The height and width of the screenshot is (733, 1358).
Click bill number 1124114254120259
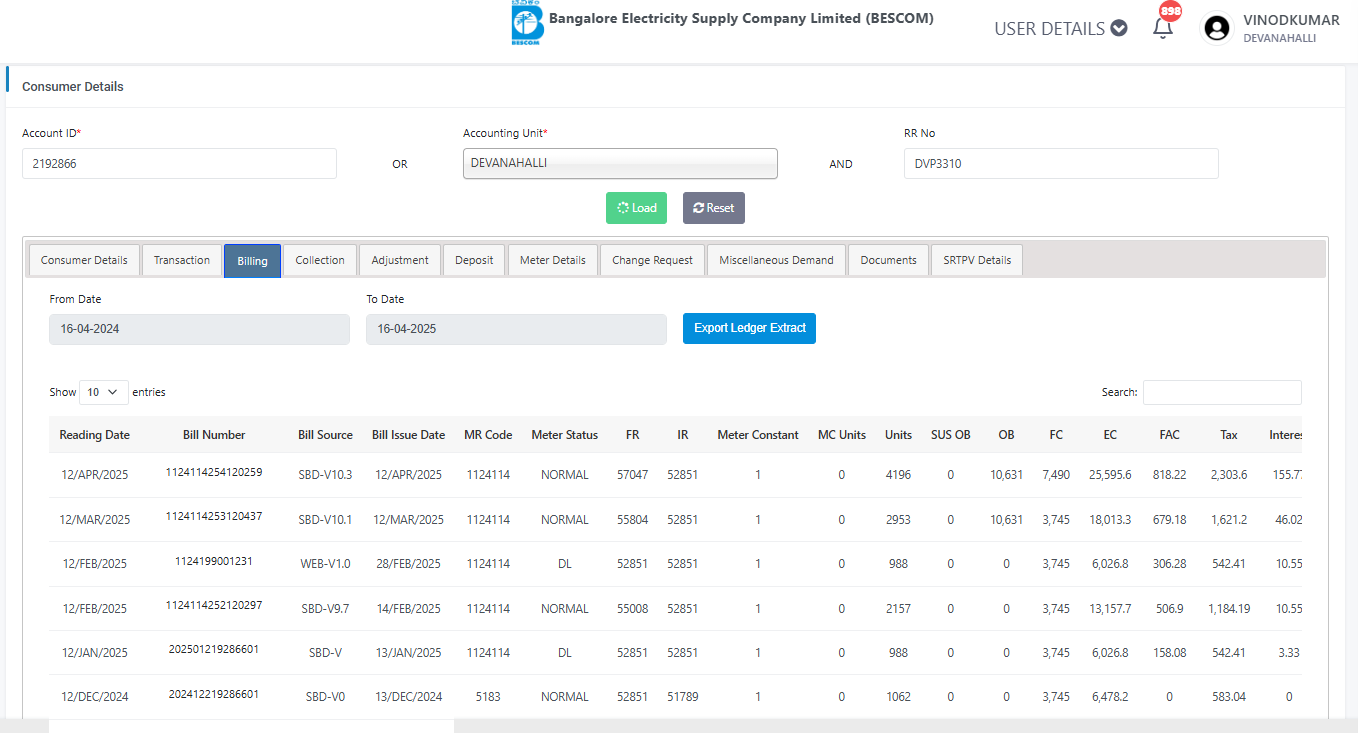[214, 472]
